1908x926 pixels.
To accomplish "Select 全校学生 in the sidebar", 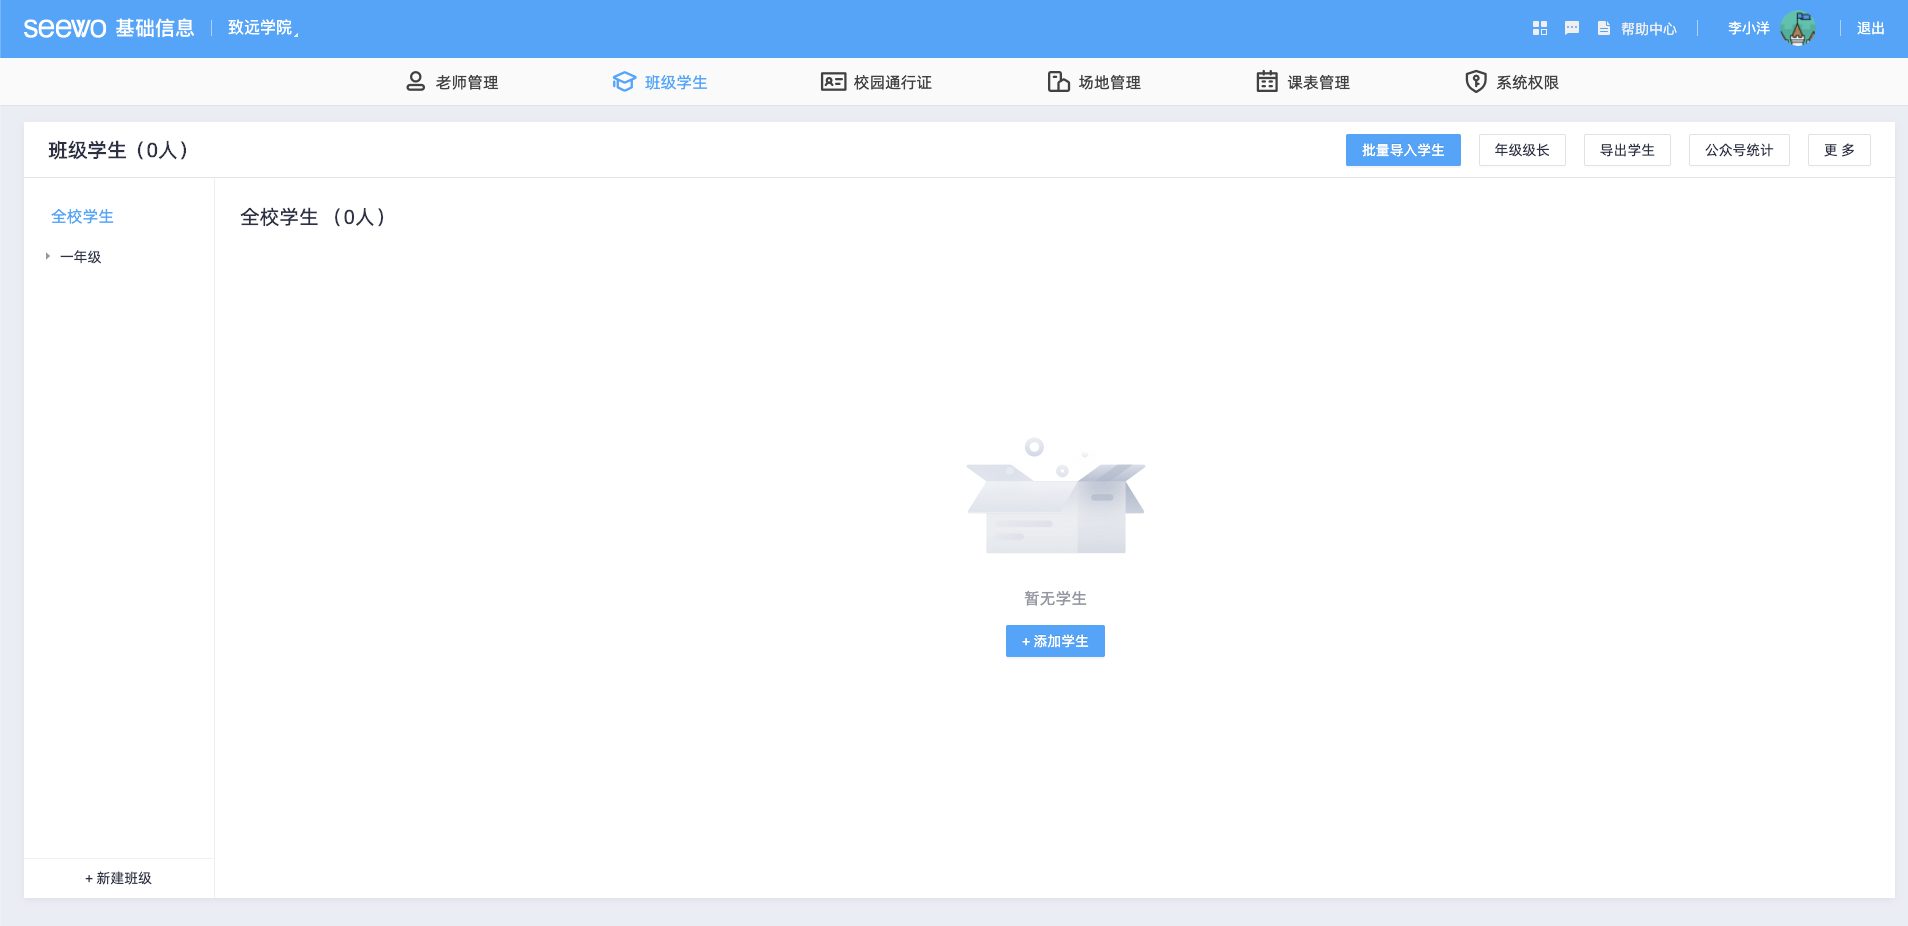I will coord(82,217).
